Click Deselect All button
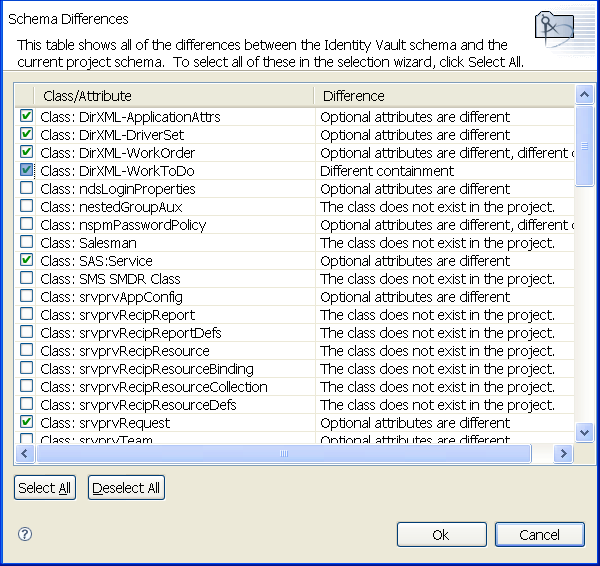 coord(126,488)
